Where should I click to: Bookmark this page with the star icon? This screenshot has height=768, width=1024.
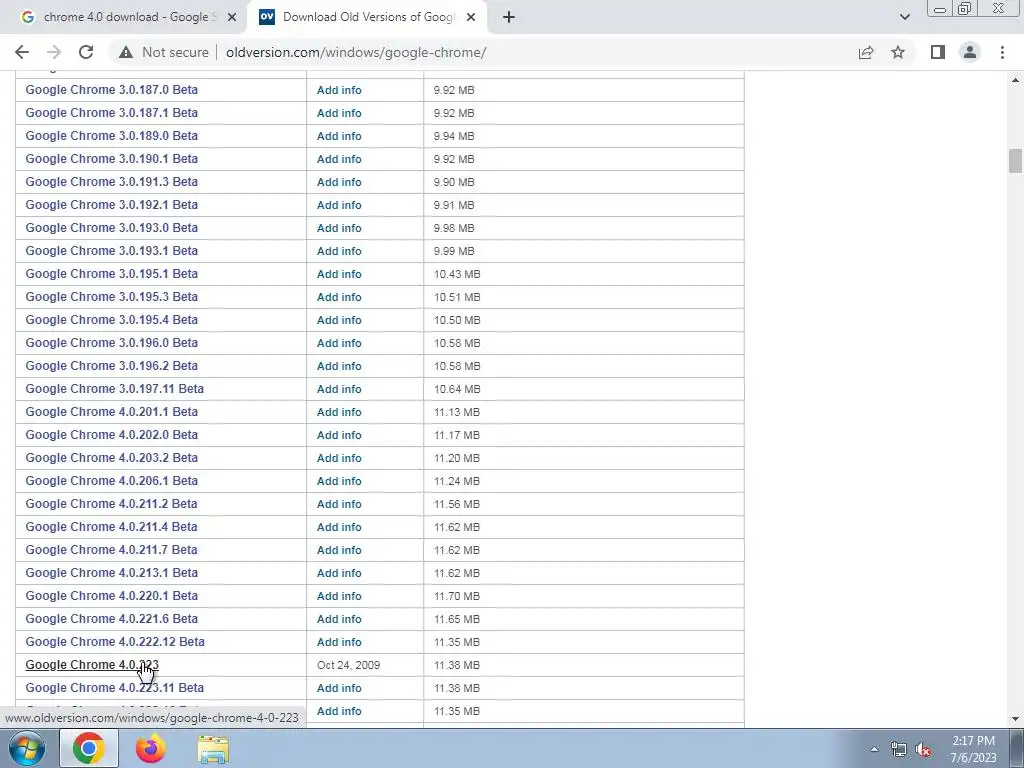[898, 52]
